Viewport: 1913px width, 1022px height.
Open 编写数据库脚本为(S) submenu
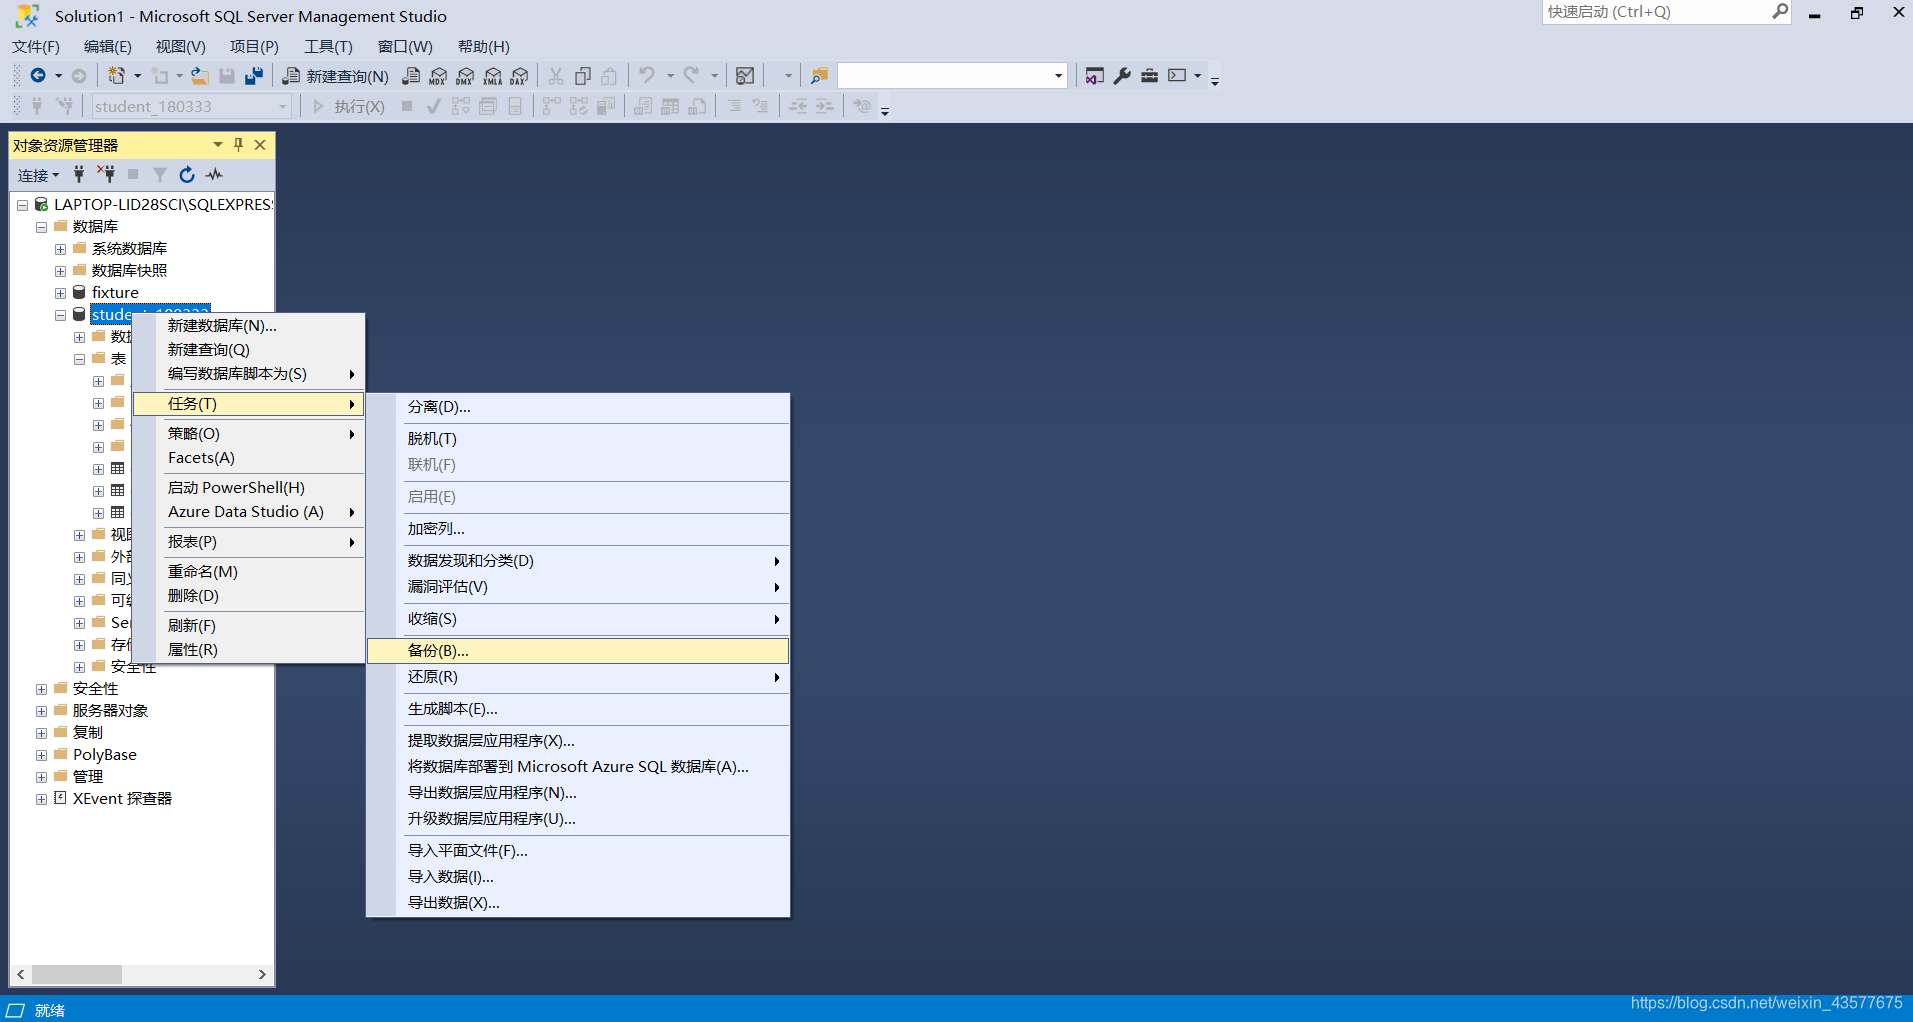coord(249,374)
